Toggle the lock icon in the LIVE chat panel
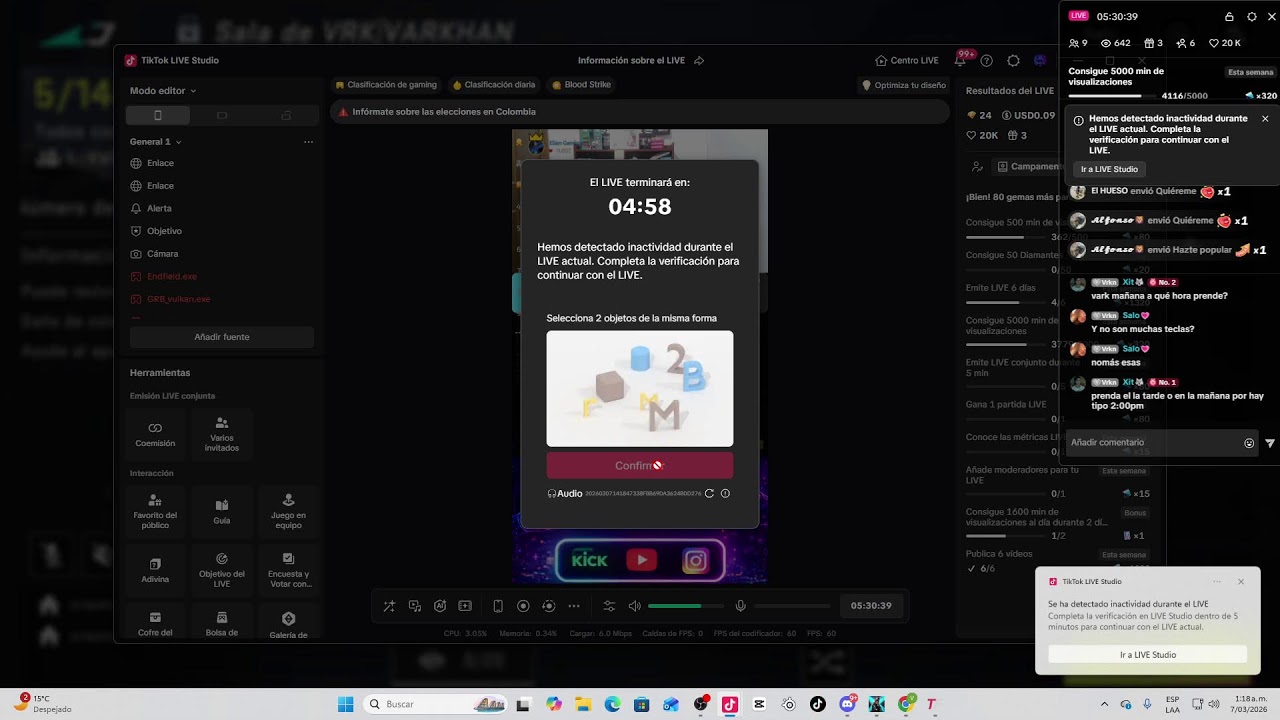 point(1229,16)
